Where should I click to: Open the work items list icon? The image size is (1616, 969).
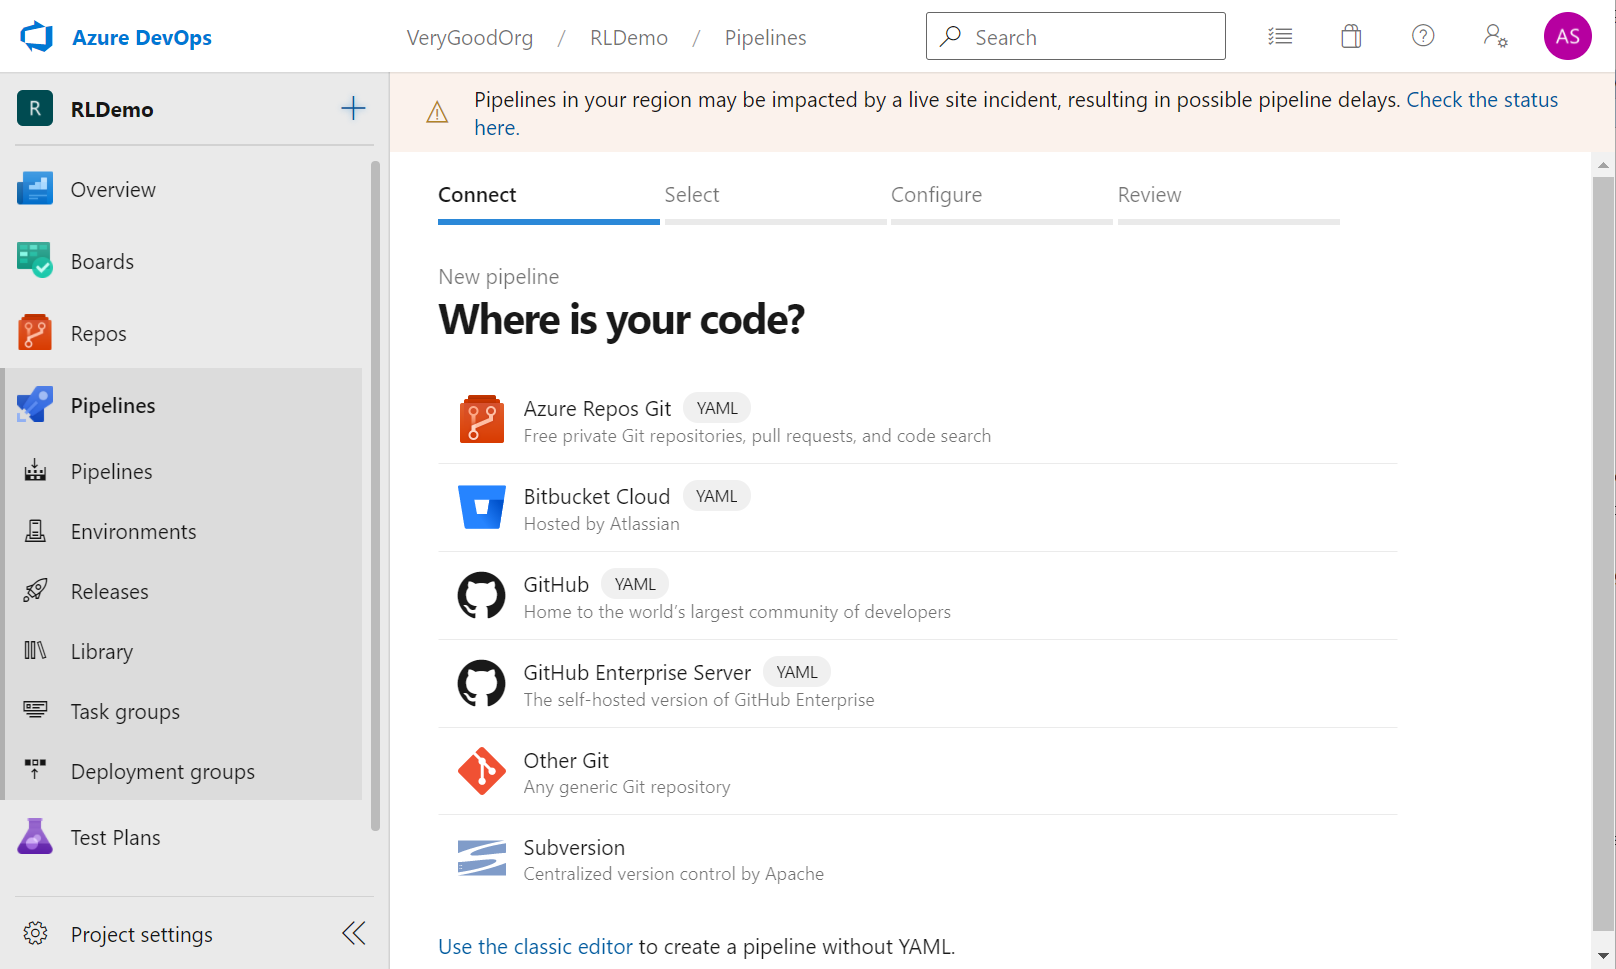[x=1280, y=37]
